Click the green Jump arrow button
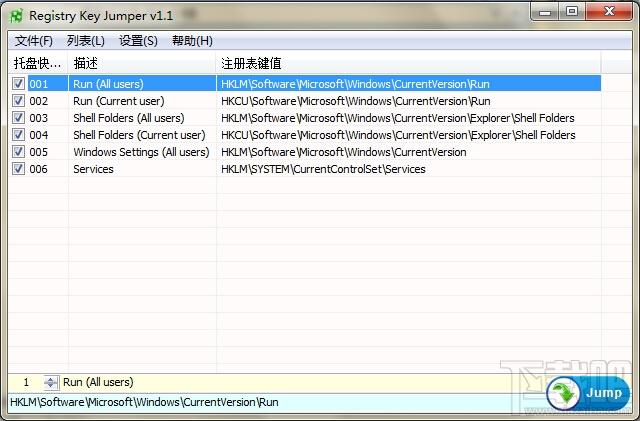The image size is (640, 421). click(588, 393)
